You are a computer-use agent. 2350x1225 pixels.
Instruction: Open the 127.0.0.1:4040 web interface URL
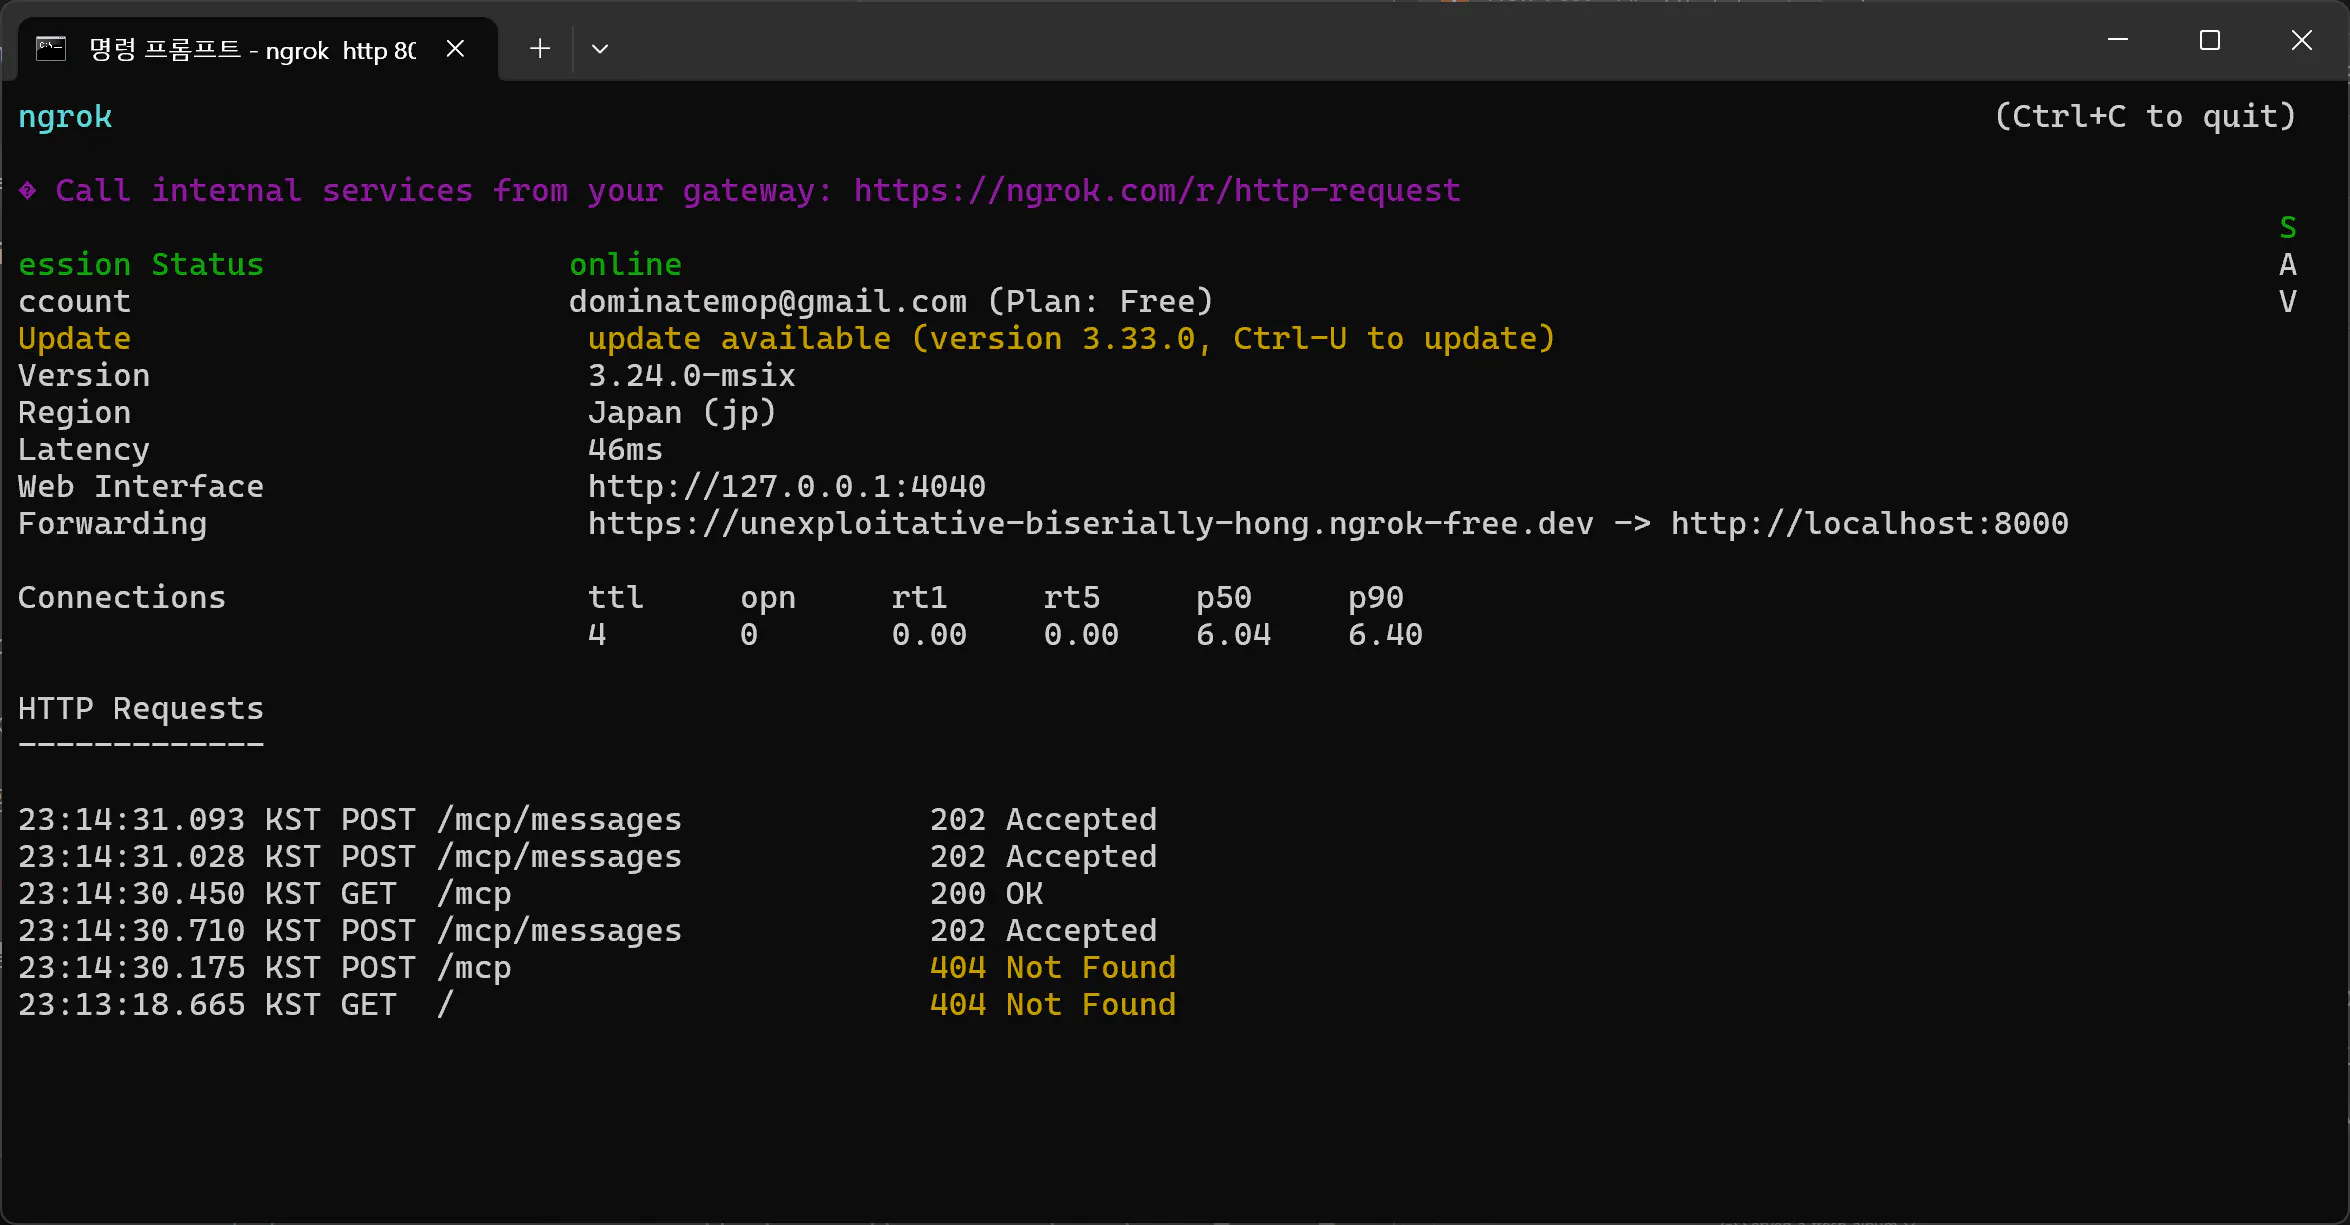point(786,486)
